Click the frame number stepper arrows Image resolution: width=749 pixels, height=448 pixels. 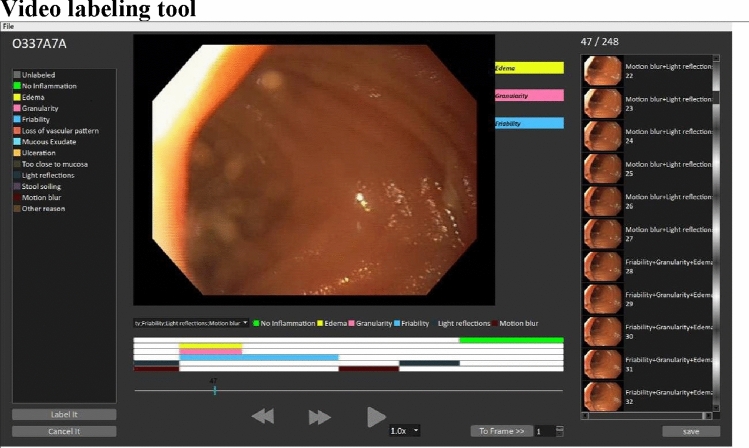[x=560, y=431]
